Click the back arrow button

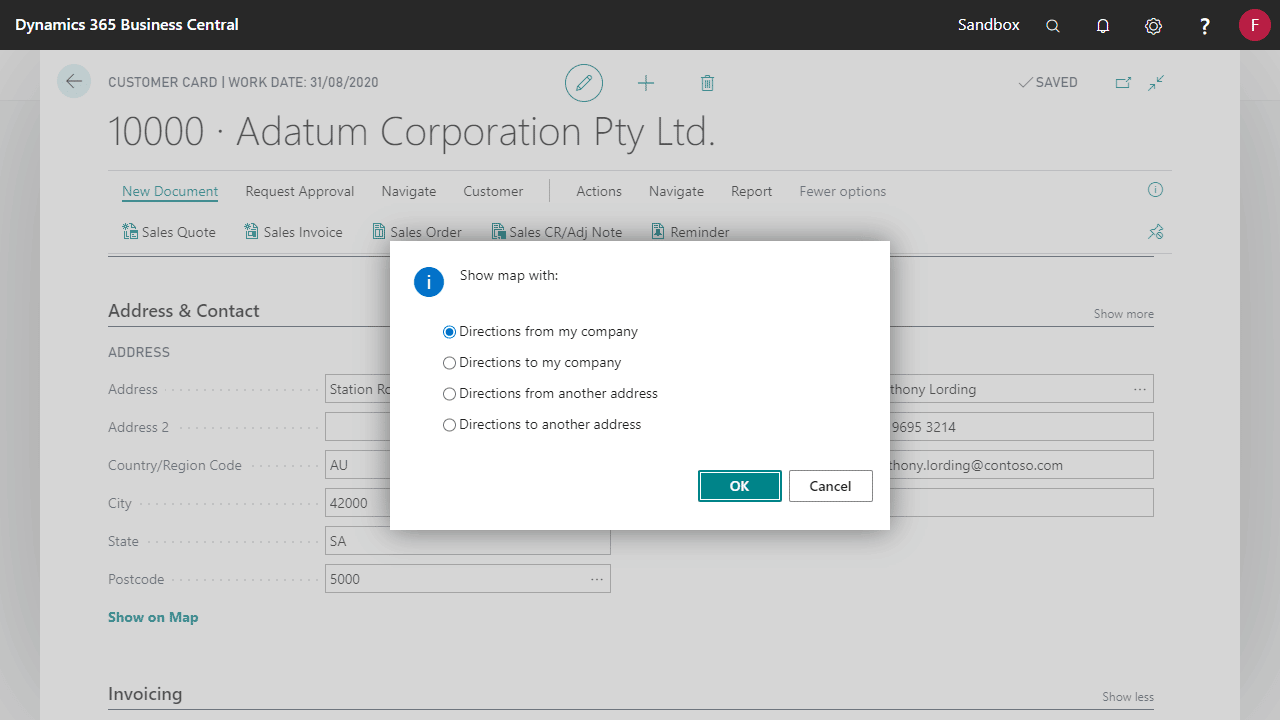74,81
